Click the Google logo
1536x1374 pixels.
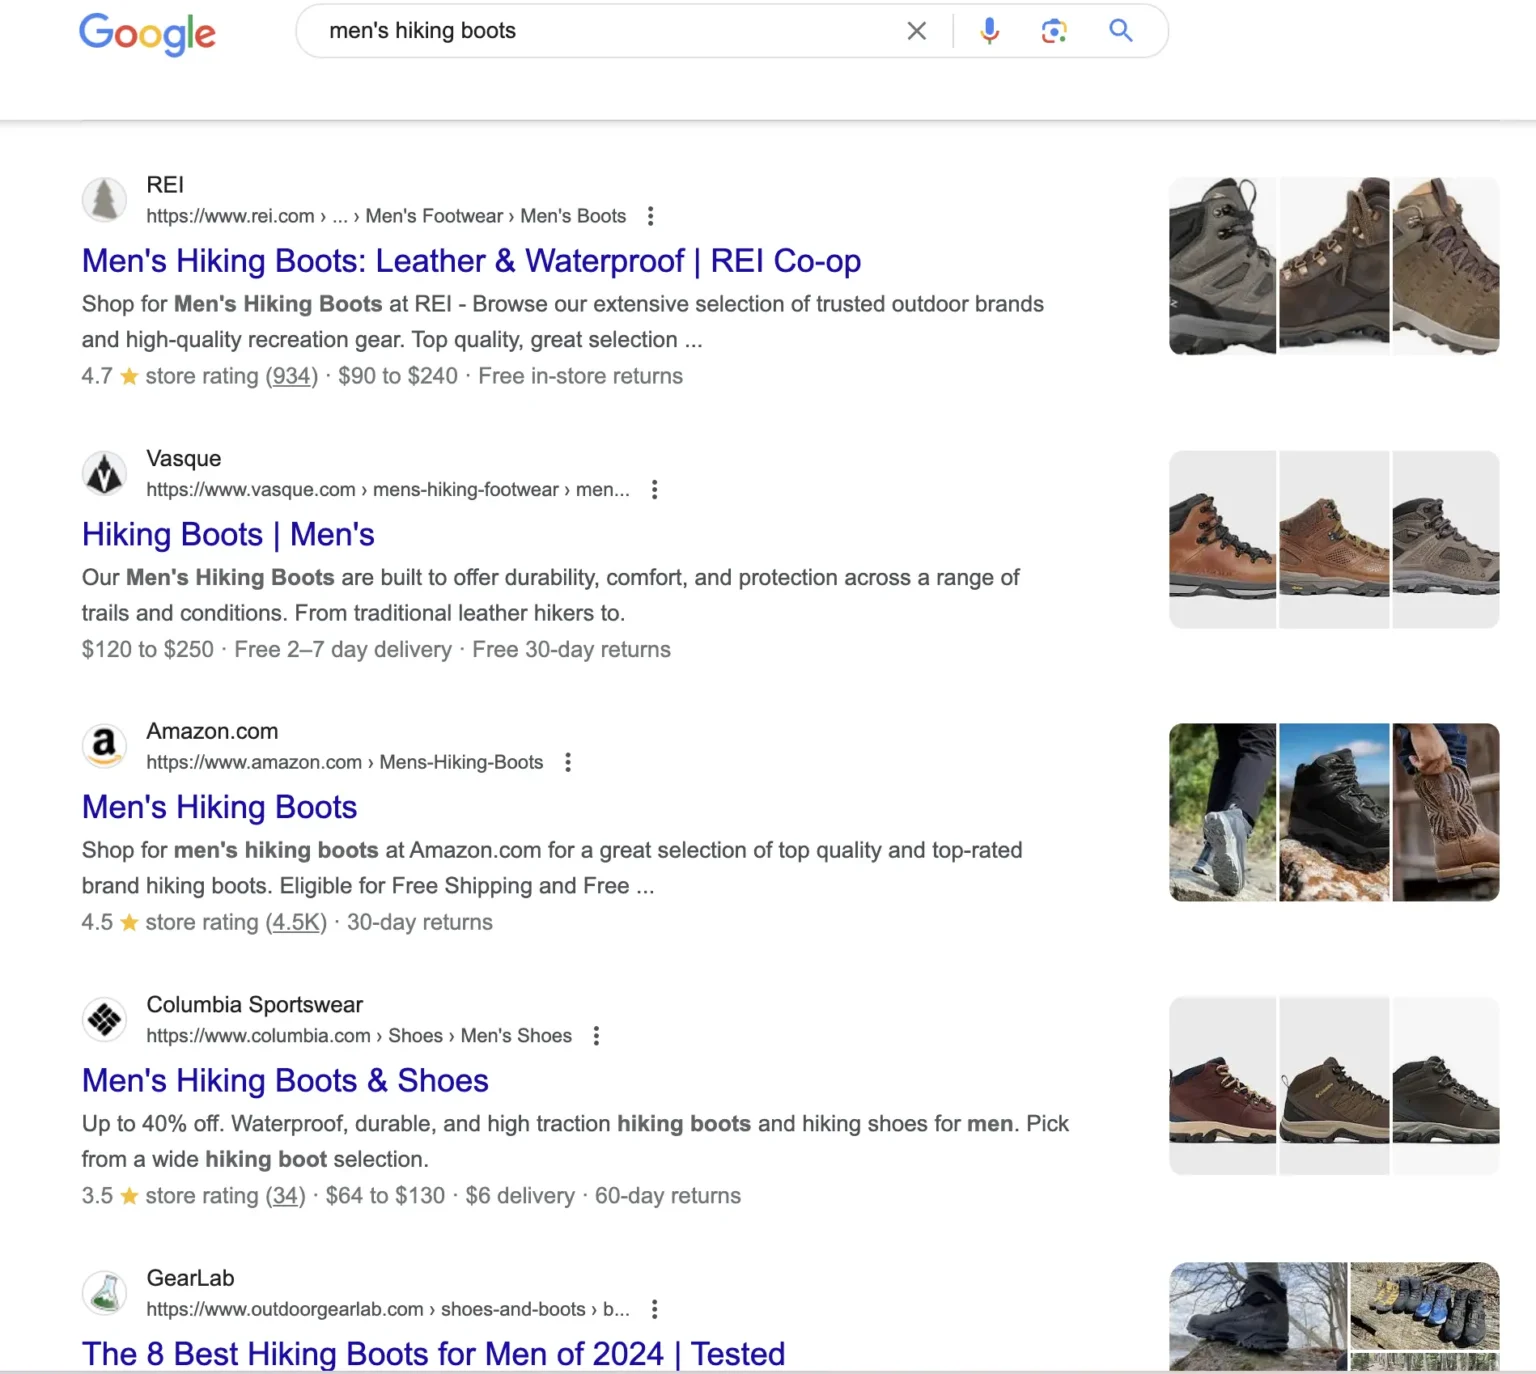[147, 34]
